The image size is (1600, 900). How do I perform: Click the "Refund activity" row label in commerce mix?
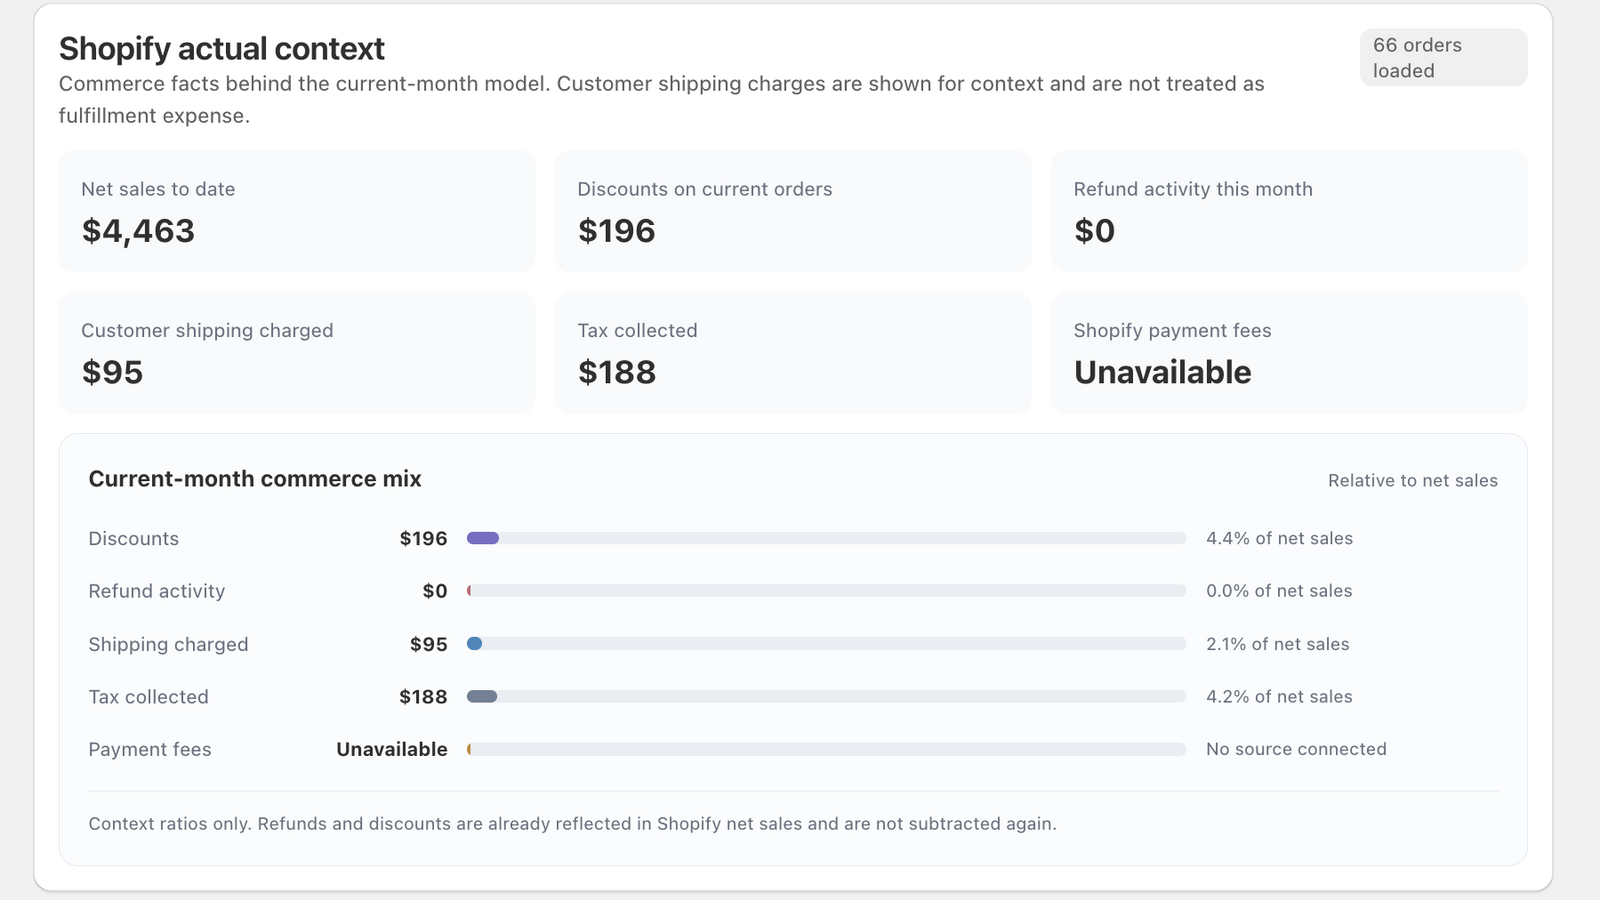click(157, 591)
